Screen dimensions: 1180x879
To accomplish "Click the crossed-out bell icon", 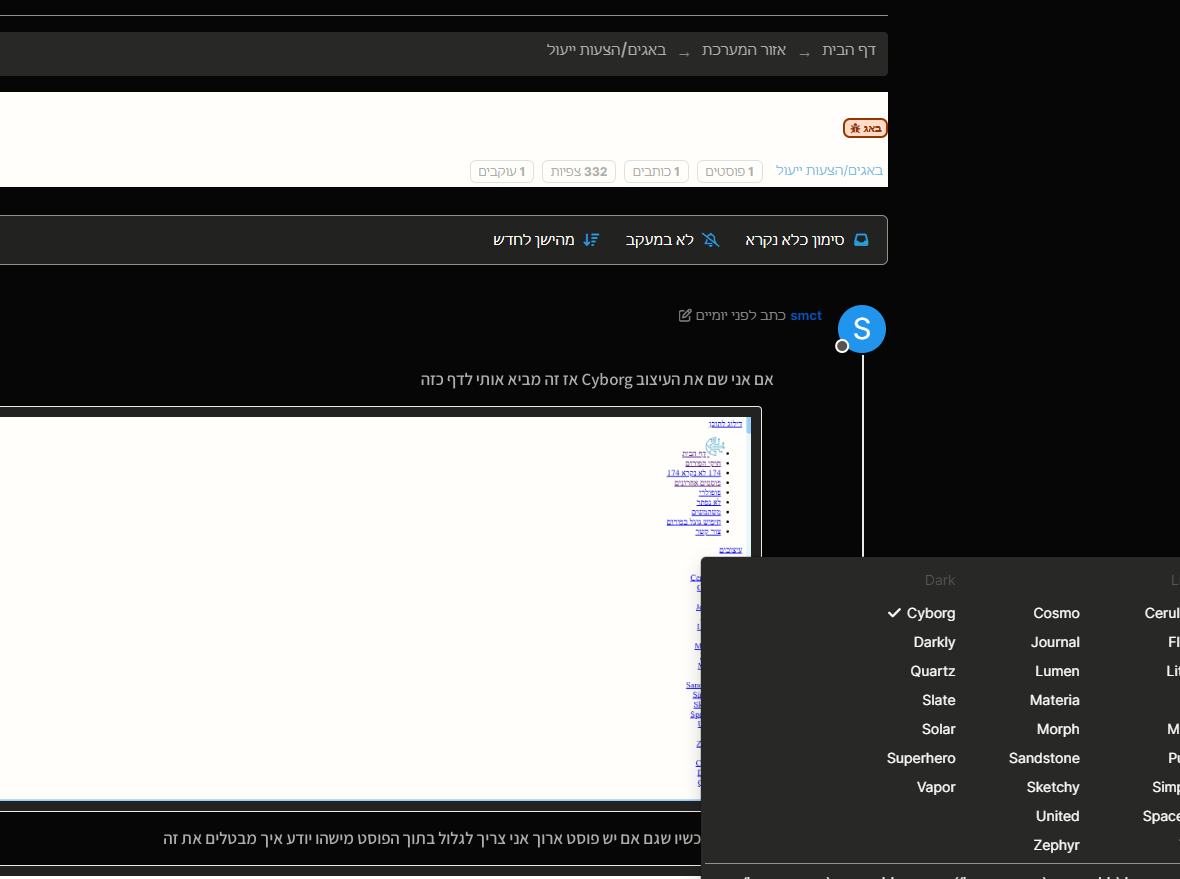I will click(711, 240).
